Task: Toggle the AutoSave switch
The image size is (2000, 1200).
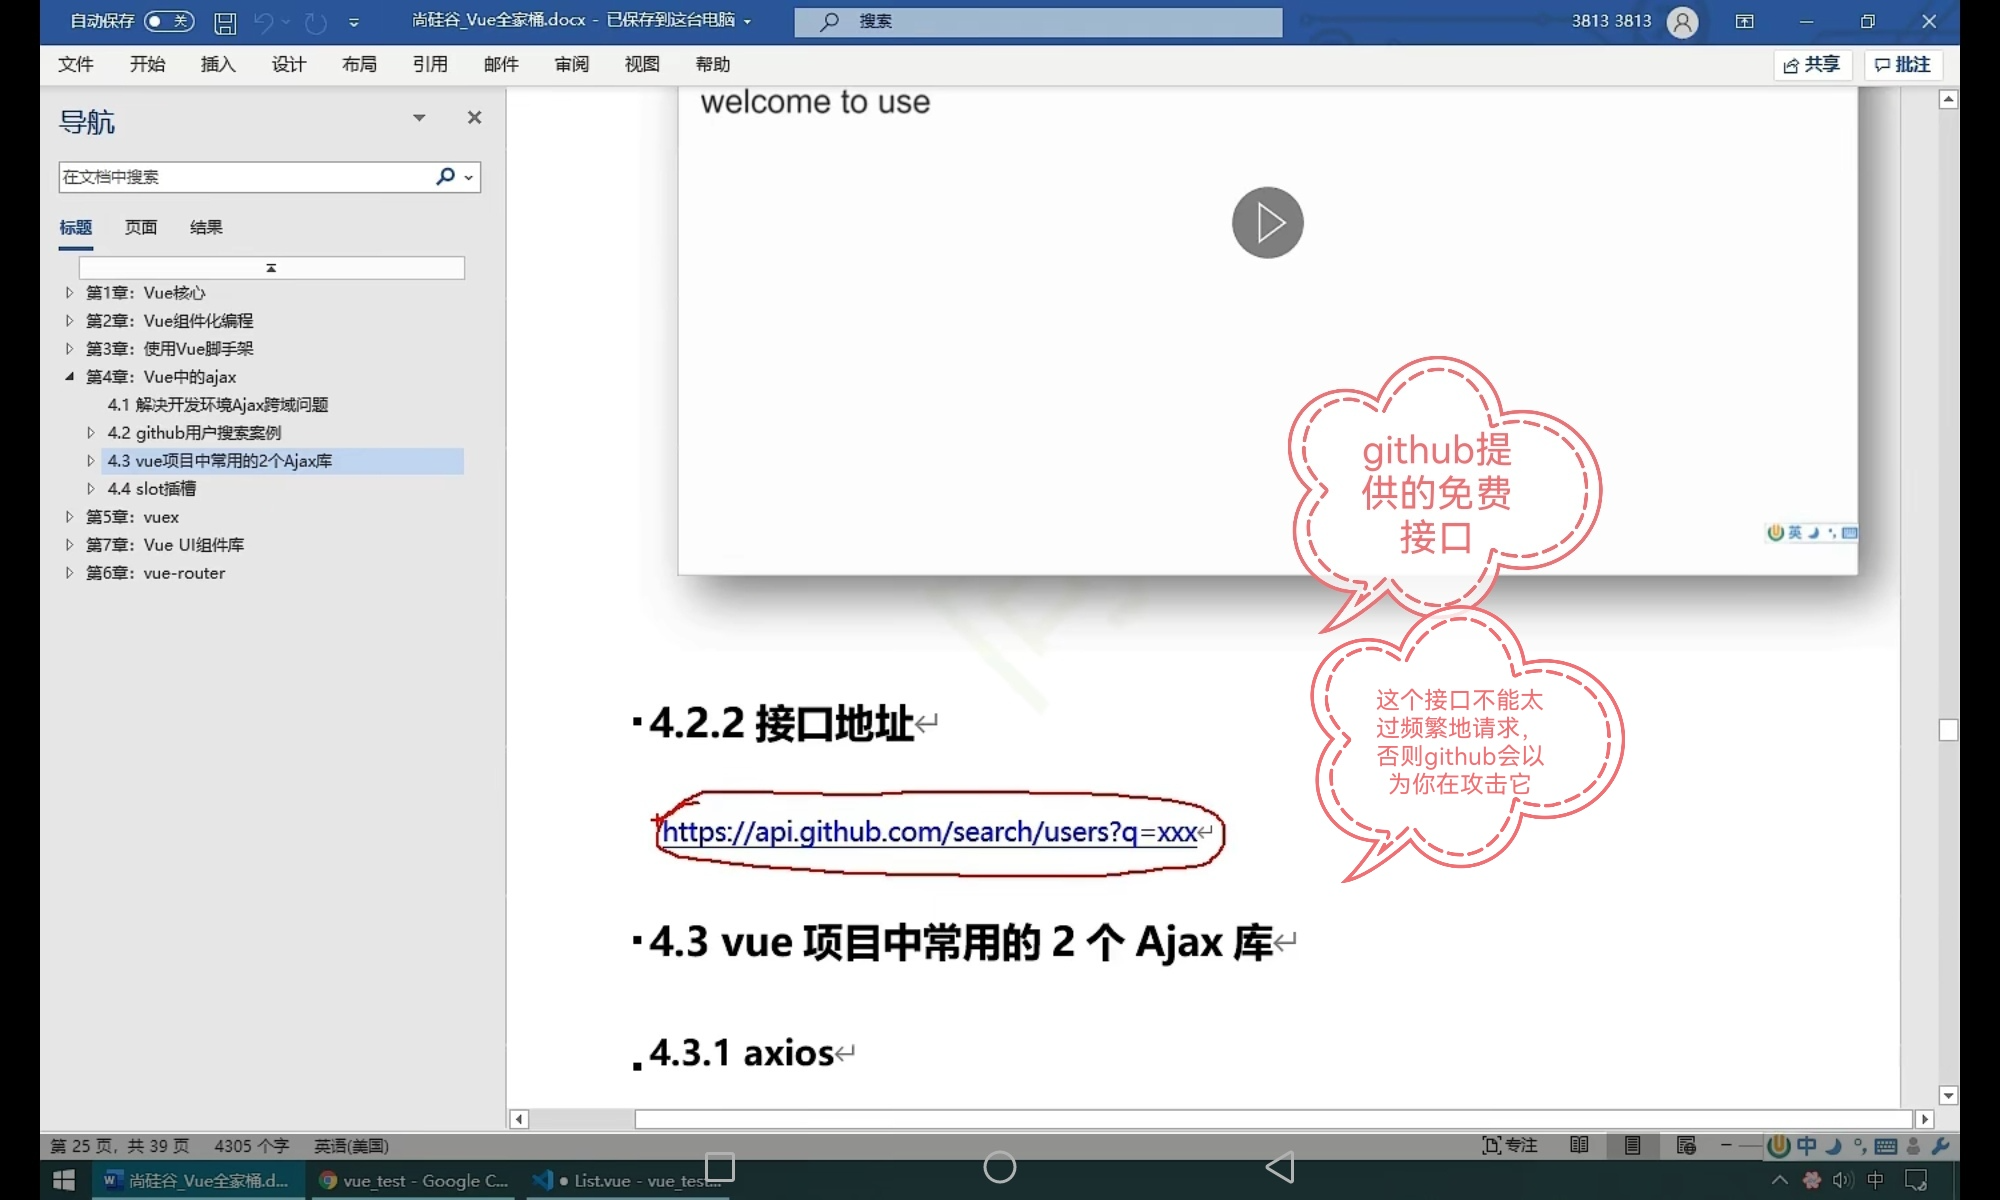Action: [x=168, y=21]
